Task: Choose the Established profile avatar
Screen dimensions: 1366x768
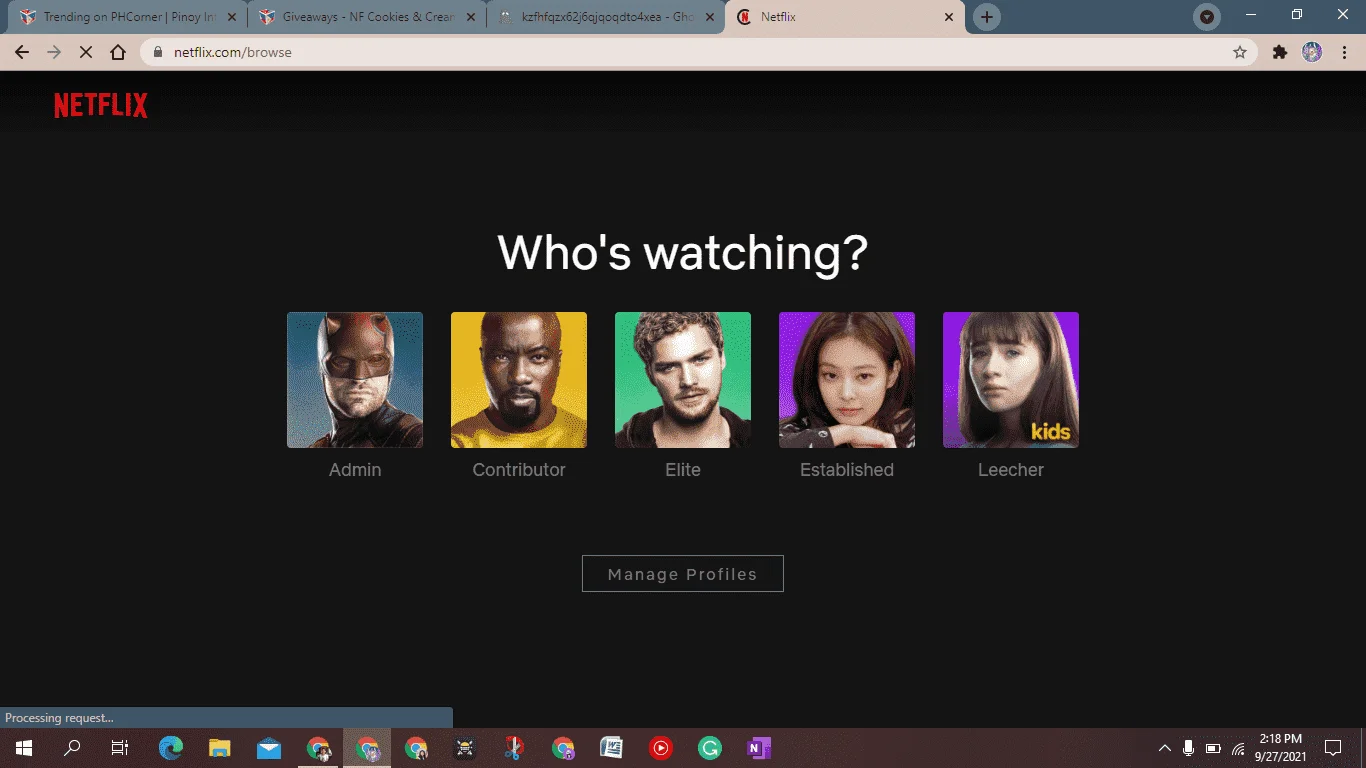Action: point(847,380)
